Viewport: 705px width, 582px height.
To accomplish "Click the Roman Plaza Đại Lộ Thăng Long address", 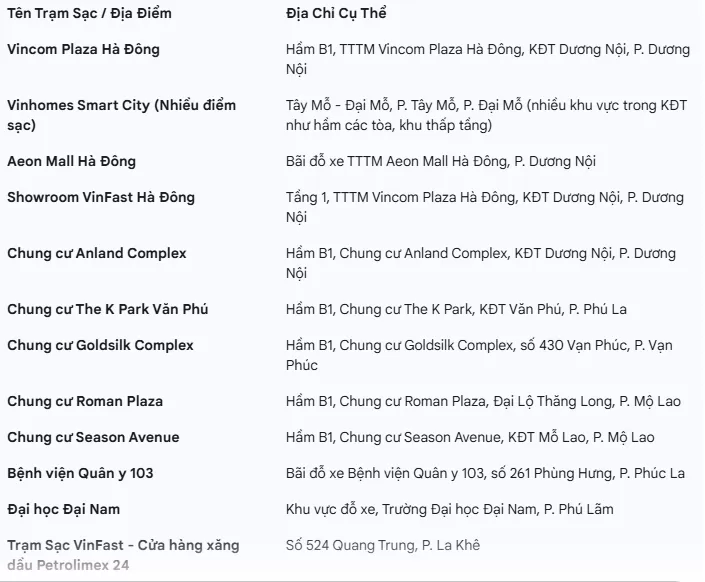I will pos(483,401).
